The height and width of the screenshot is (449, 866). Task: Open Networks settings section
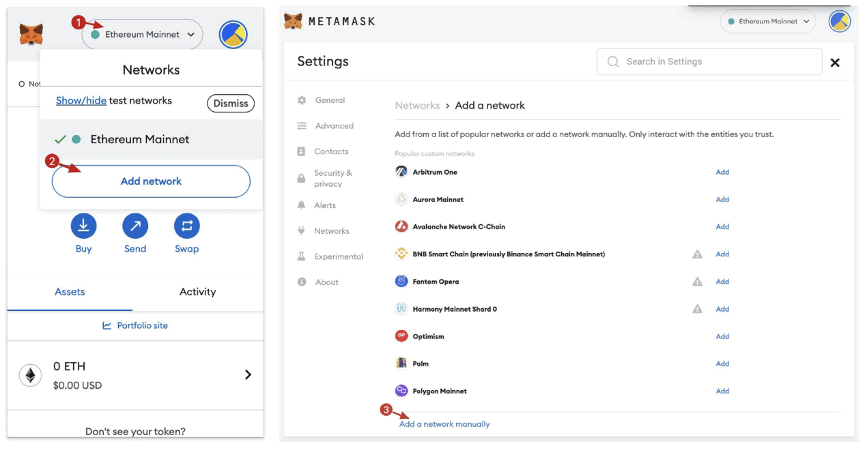point(331,231)
